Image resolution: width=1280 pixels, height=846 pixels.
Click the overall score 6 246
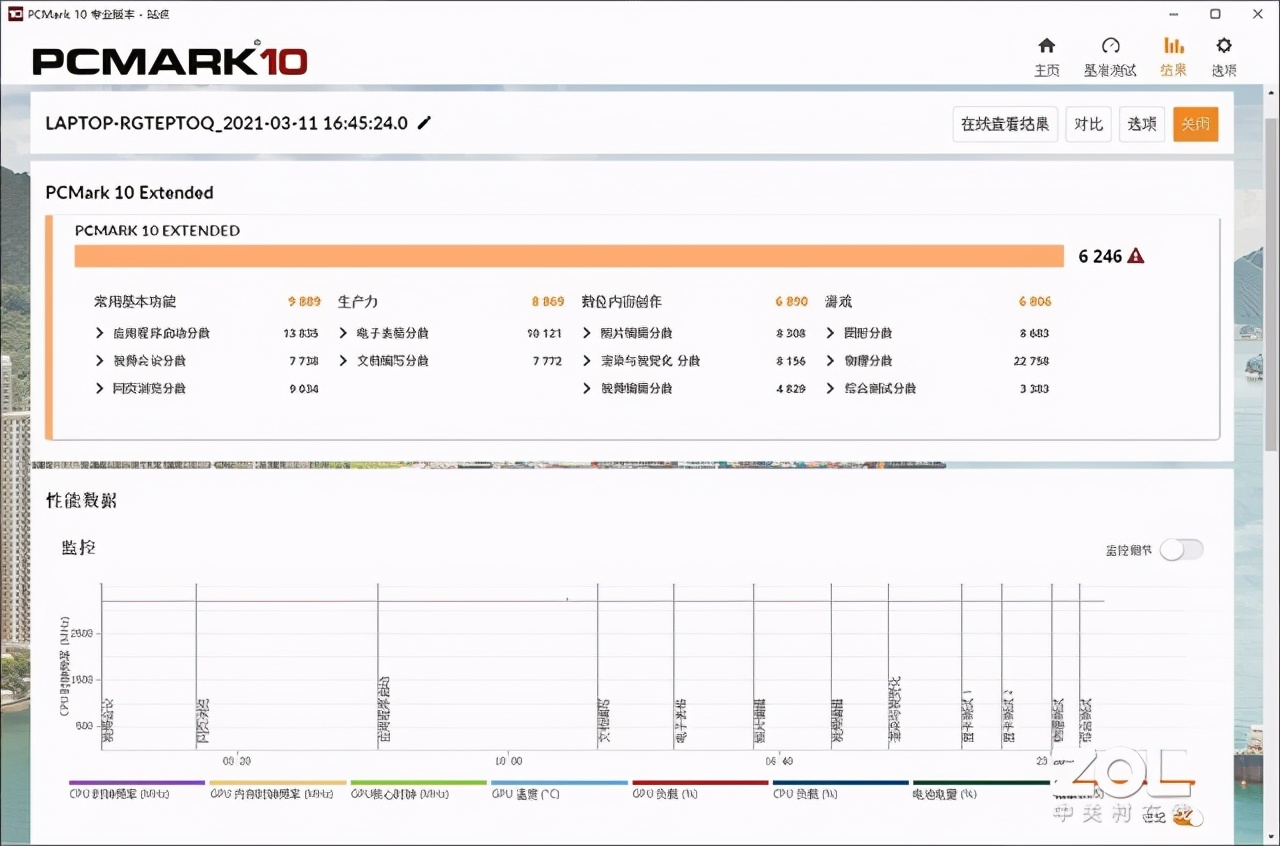pos(1100,256)
